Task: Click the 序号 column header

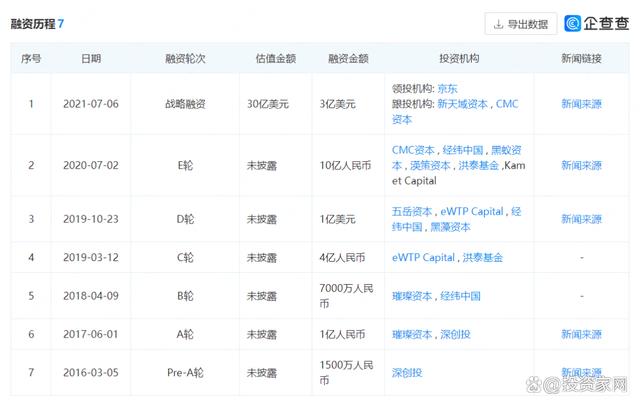Action: [31, 59]
